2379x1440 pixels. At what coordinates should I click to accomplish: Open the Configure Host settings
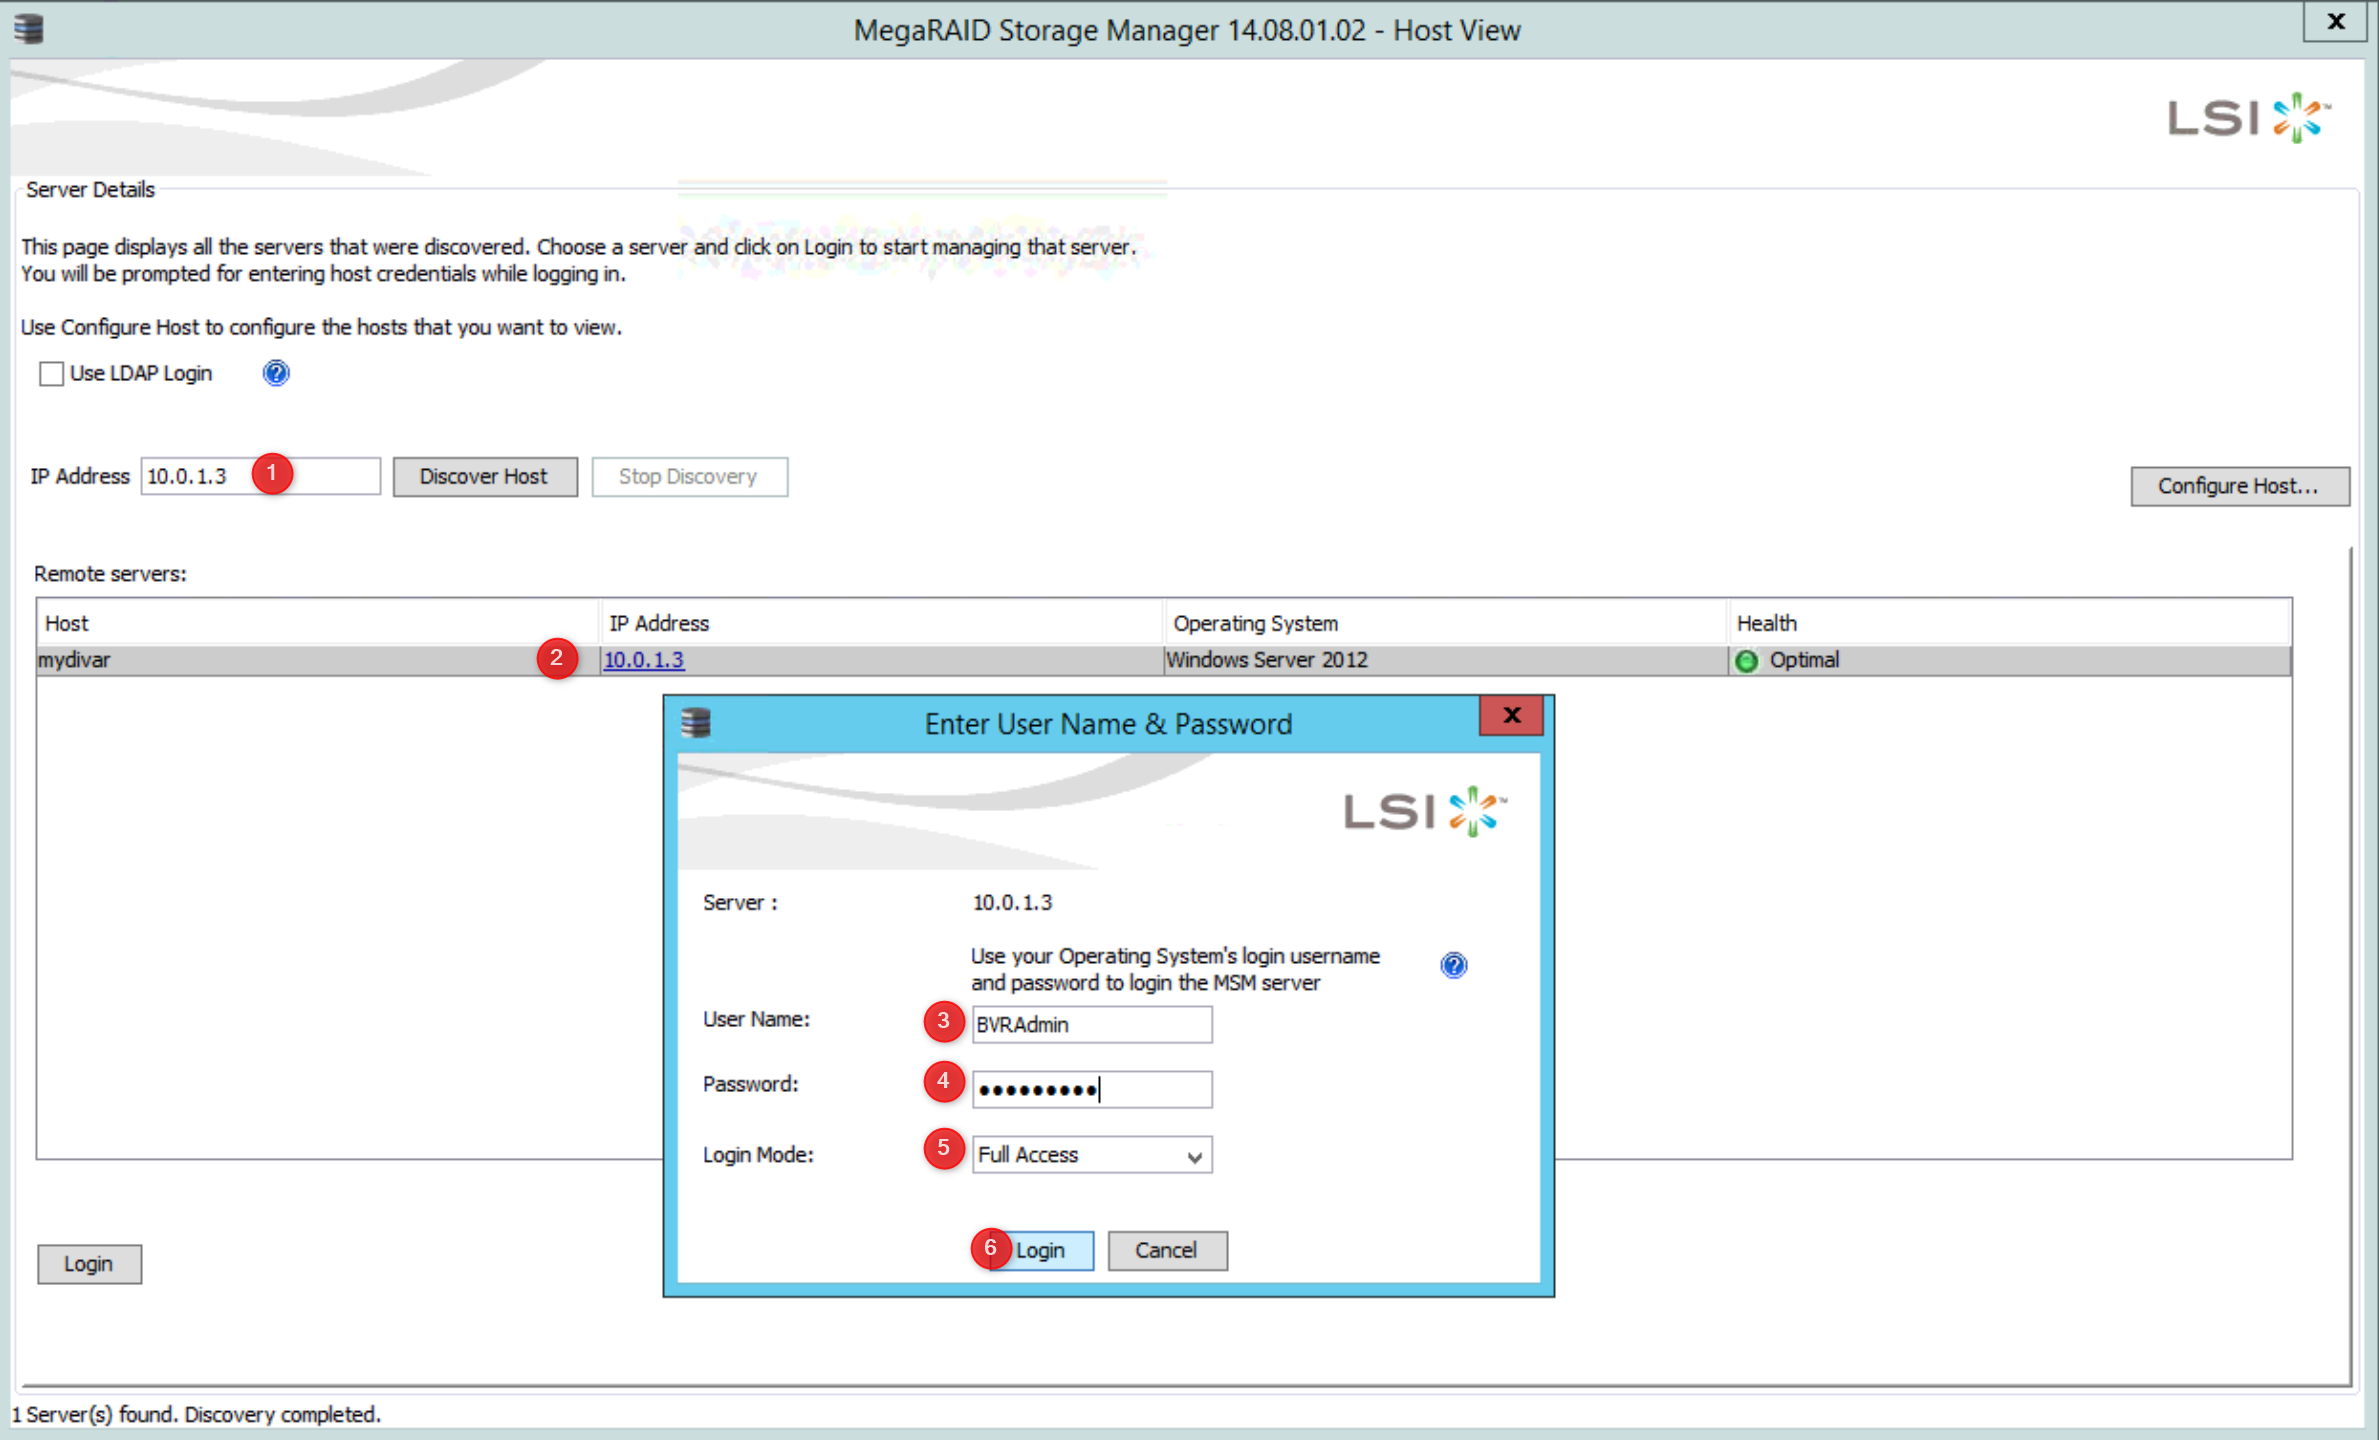coord(2238,486)
